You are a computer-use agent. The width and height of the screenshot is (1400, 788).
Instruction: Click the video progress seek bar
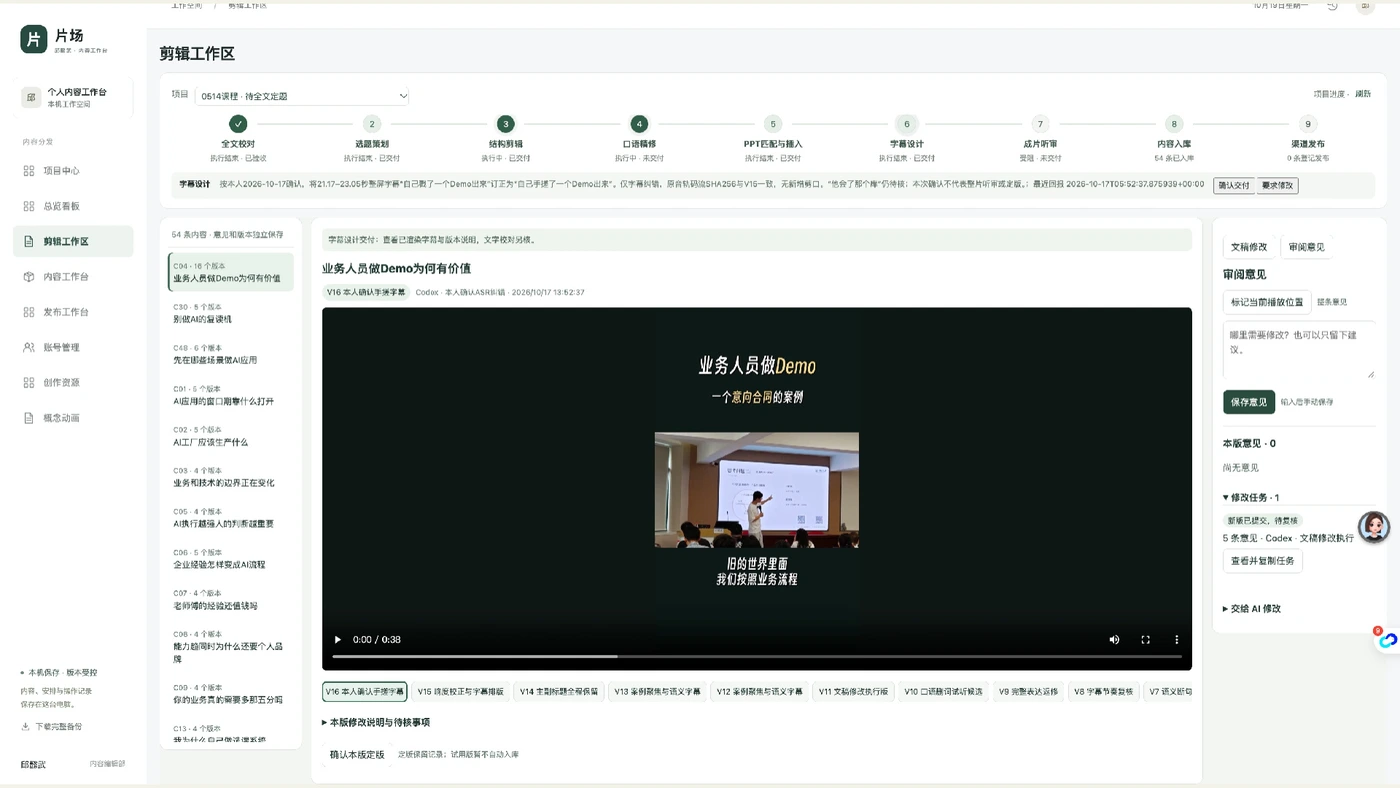coord(757,656)
